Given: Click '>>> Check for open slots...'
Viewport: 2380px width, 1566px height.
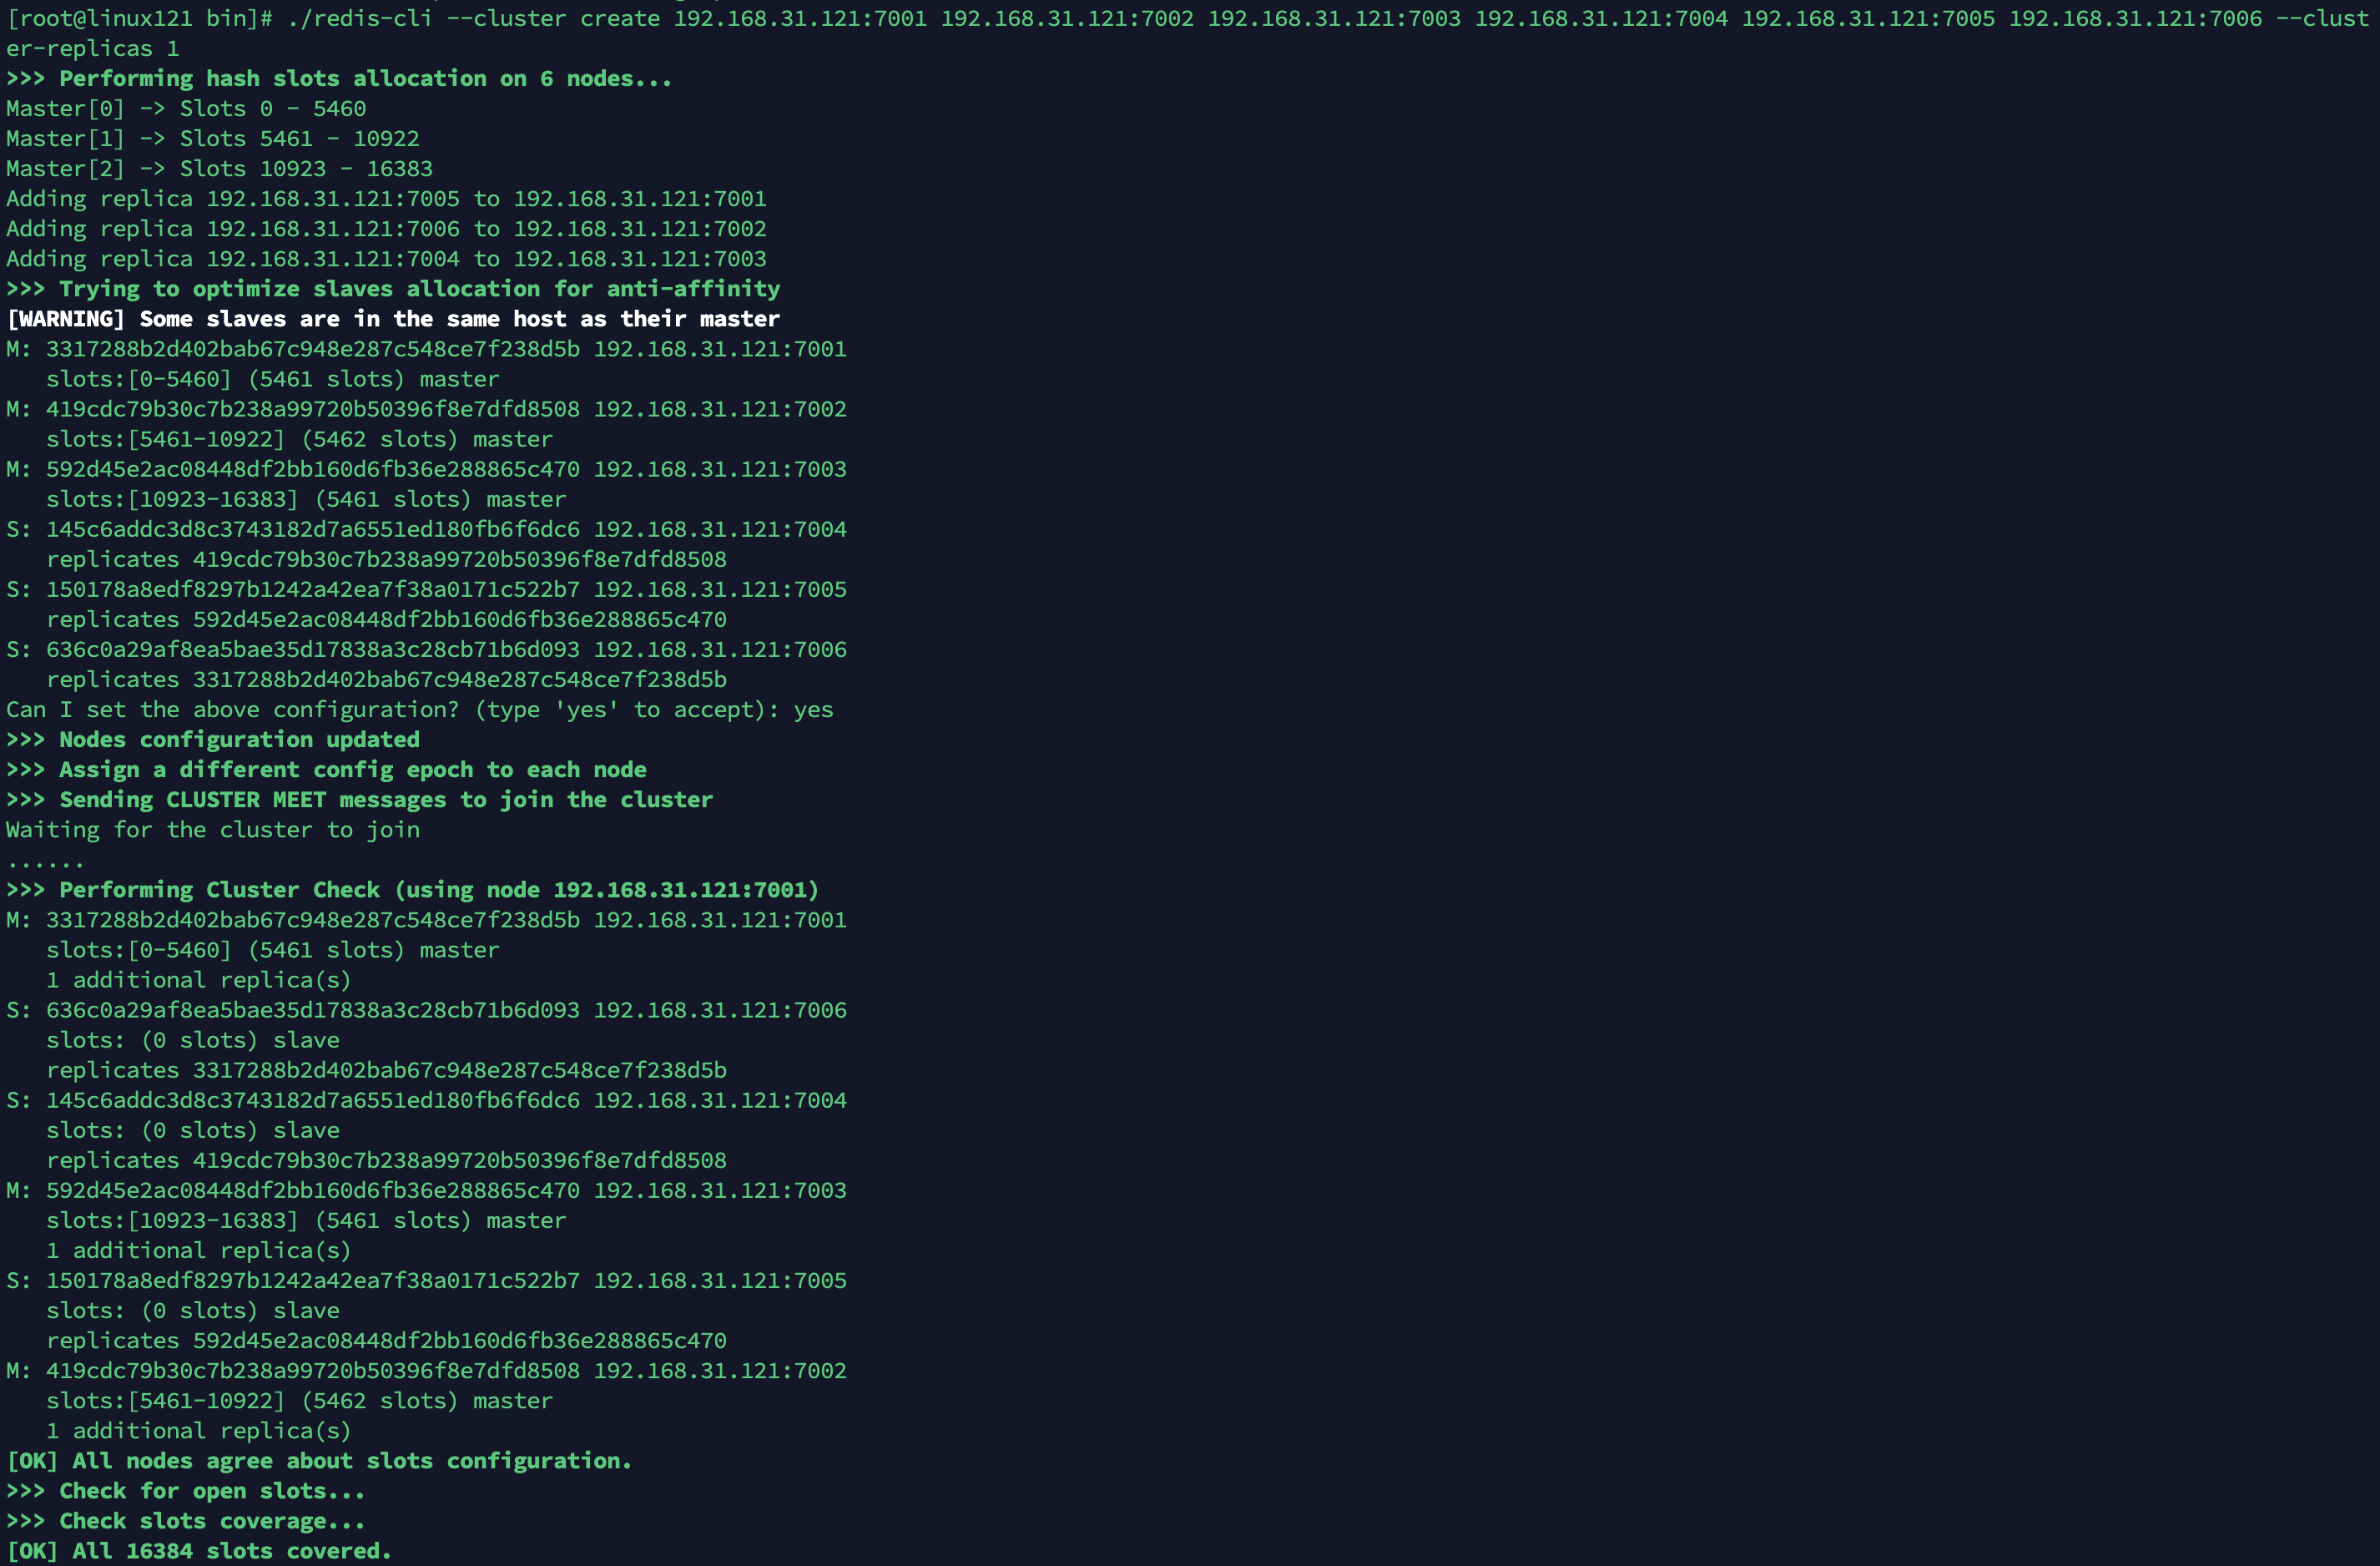Looking at the screenshot, I should (x=186, y=1491).
